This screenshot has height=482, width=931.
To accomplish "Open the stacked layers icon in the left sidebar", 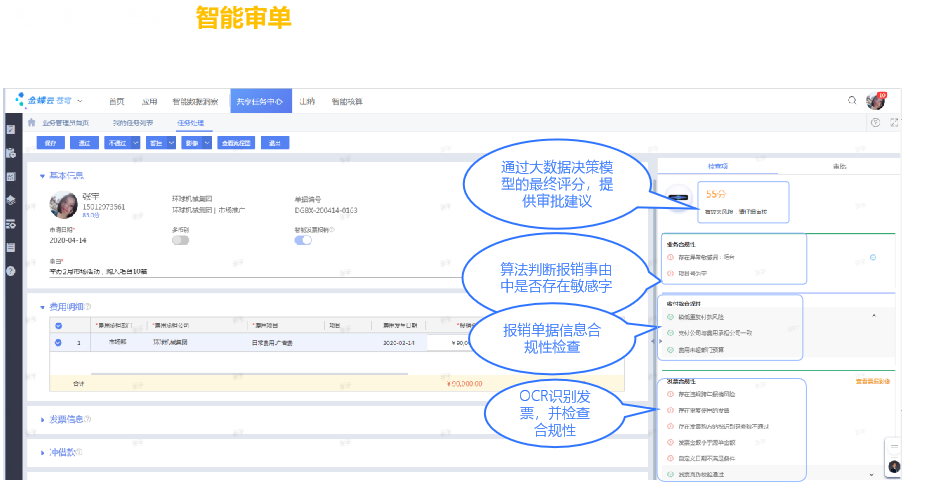I will click(11, 200).
